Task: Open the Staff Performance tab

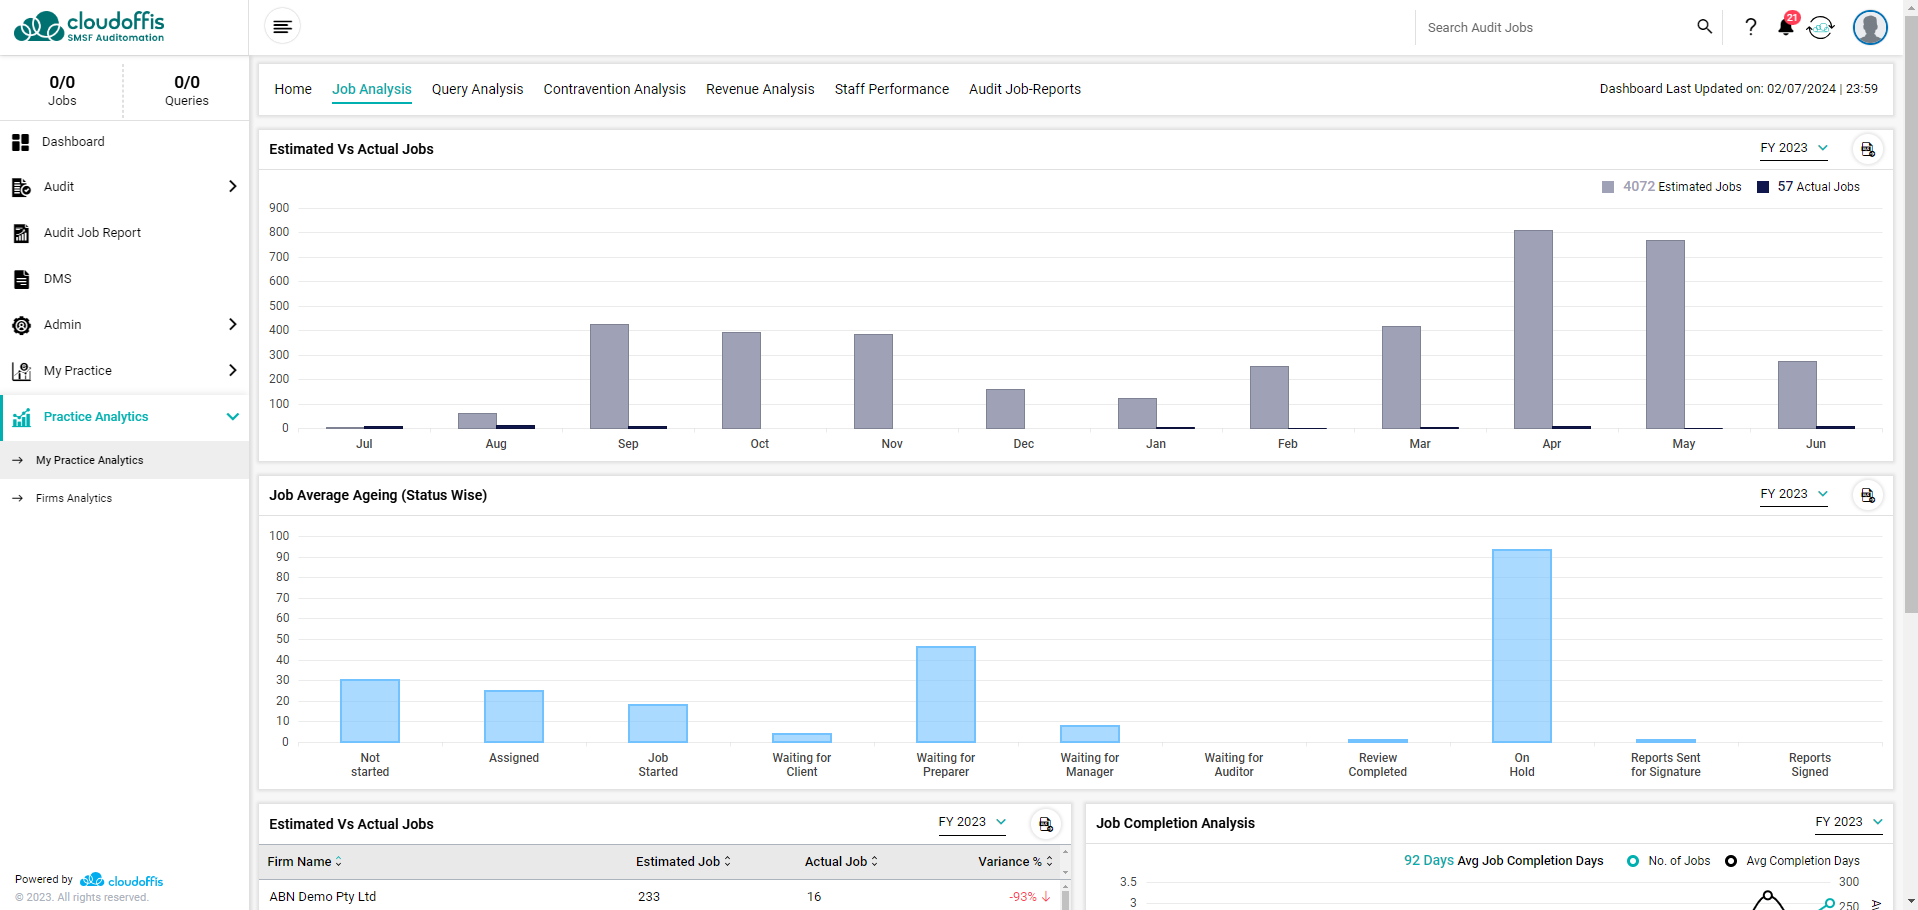Action: tap(892, 89)
